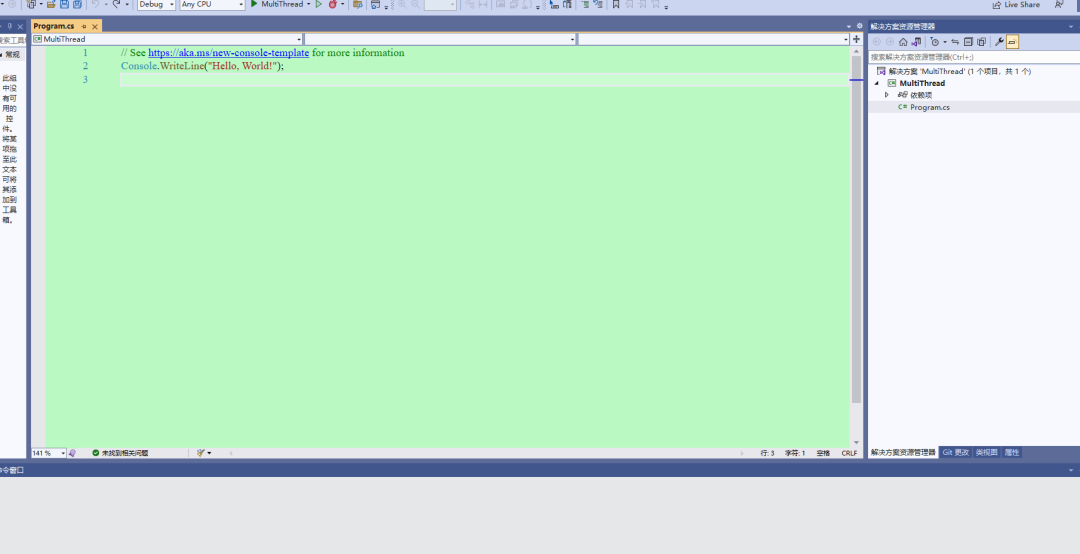Open the middle type navigation dropdown
Image resolution: width=1080 pixels, height=554 pixels.
click(439, 39)
